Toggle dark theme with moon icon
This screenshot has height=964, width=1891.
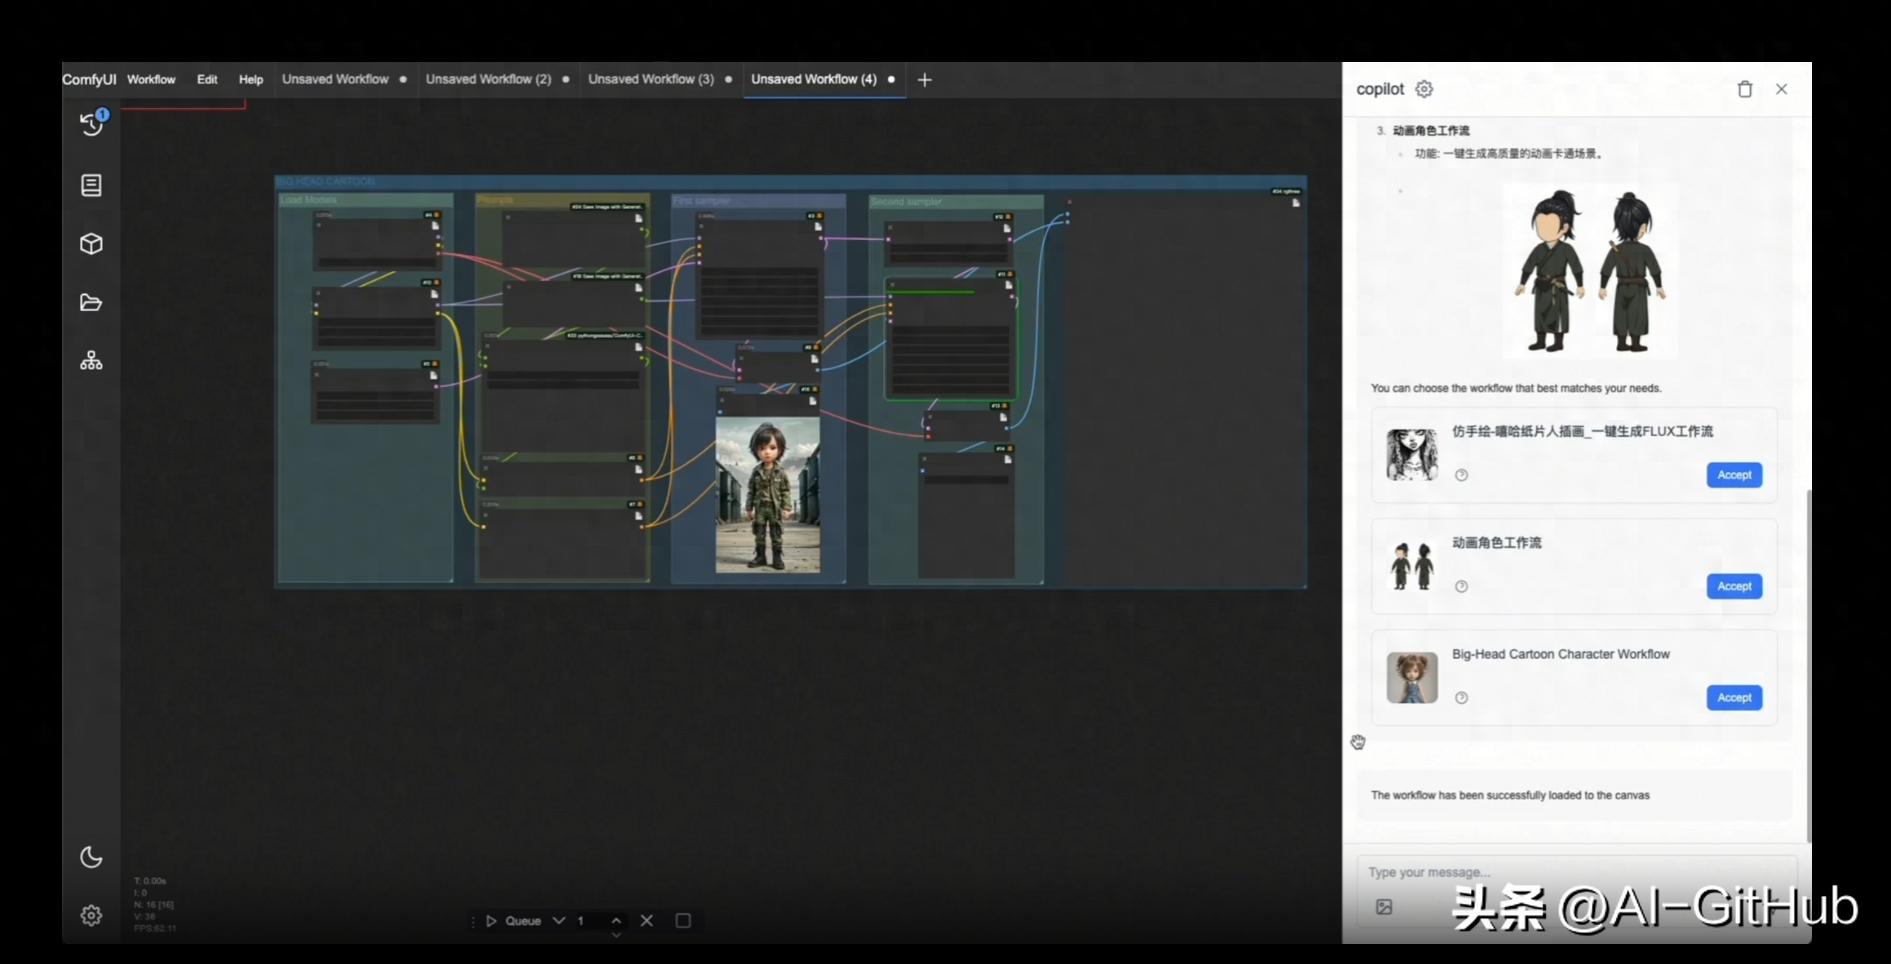coord(91,857)
